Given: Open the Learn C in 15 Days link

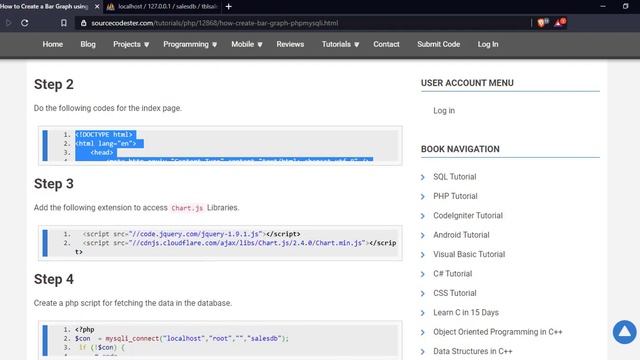Looking at the screenshot, I should [x=466, y=312].
